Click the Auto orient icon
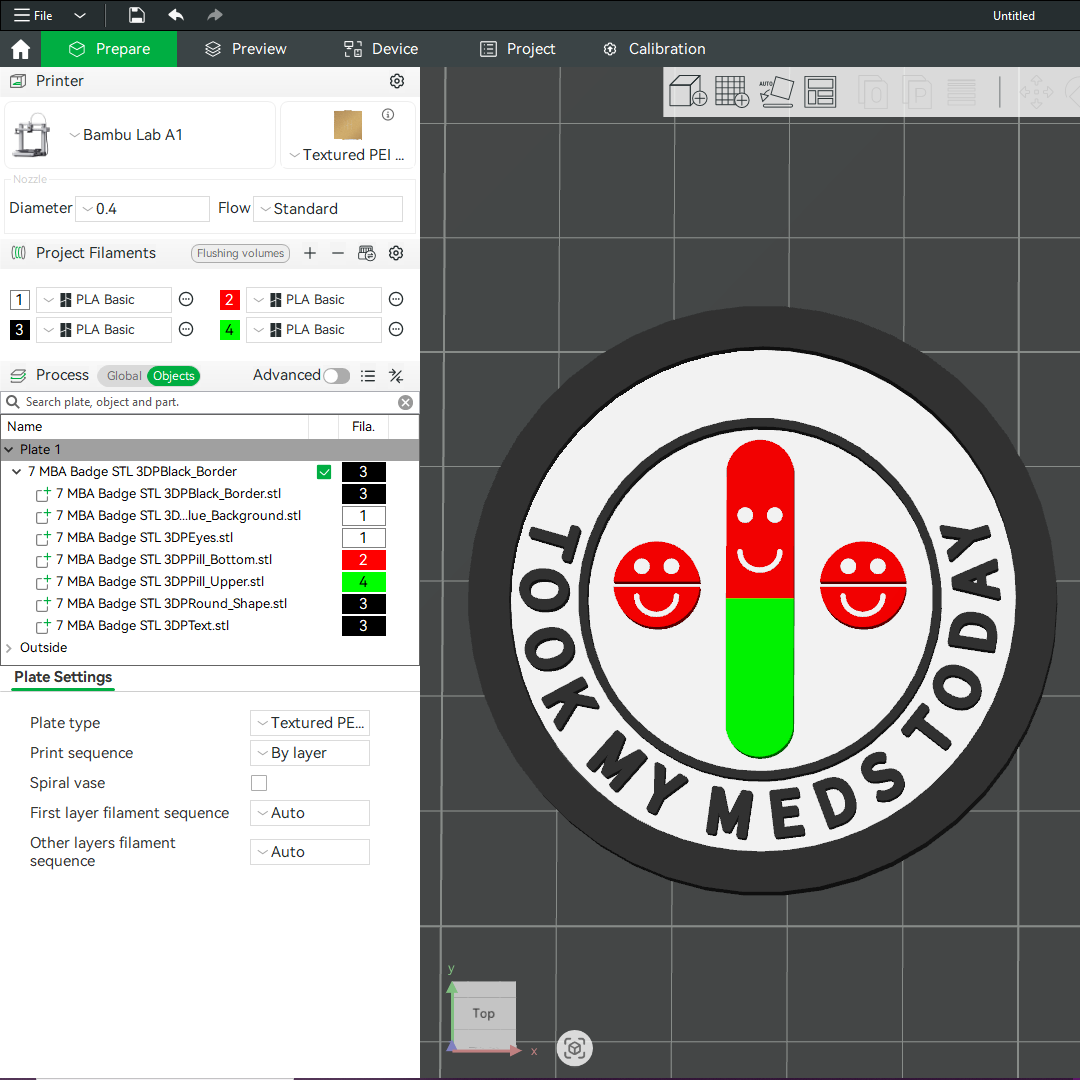Viewport: 1080px width, 1080px height. (x=776, y=92)
